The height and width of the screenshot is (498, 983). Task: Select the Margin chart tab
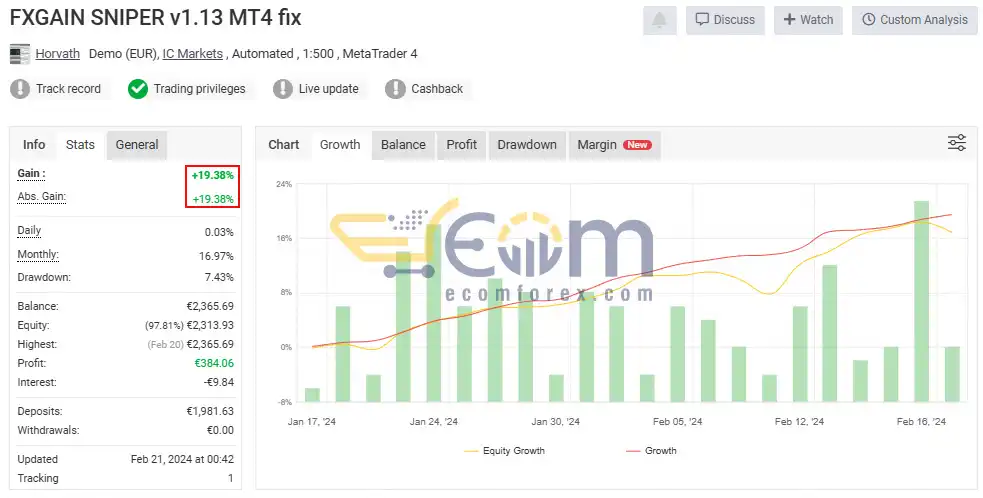(x=614, y=145)
